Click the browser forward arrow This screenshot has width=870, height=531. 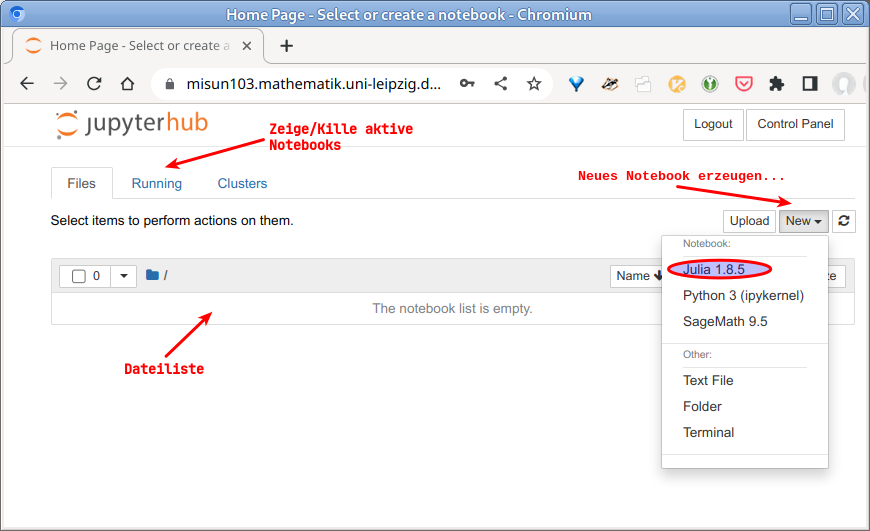click(x=60, y=84)
